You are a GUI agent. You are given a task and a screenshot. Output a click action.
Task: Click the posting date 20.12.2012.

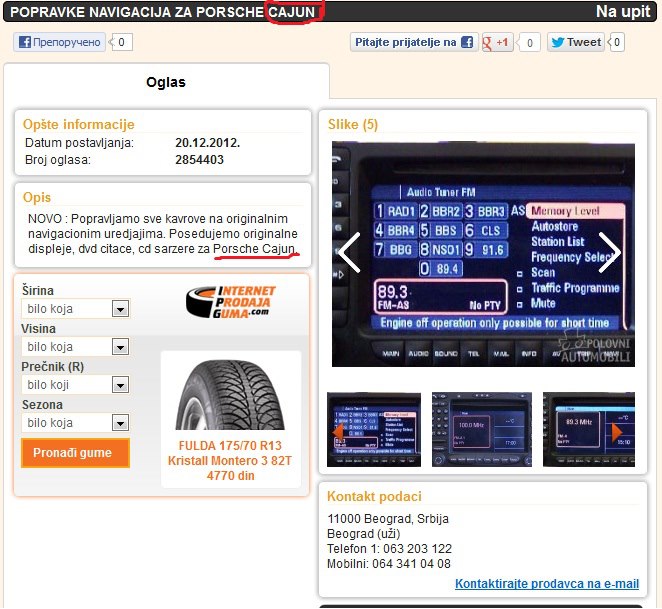pyautogui.click(x=207, y=143)
